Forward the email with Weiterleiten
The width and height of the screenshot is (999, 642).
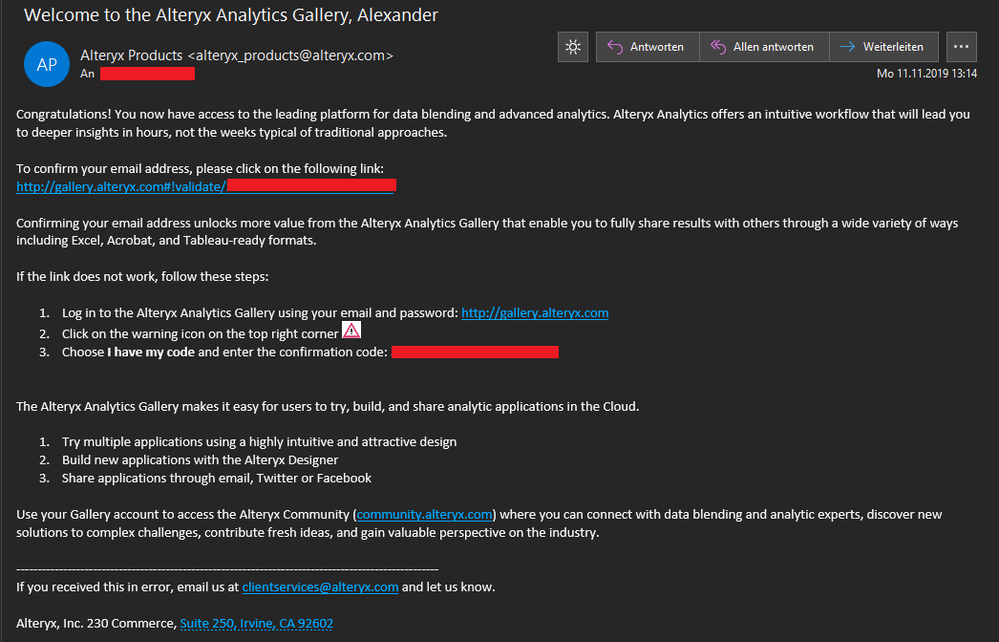[884, 47]
